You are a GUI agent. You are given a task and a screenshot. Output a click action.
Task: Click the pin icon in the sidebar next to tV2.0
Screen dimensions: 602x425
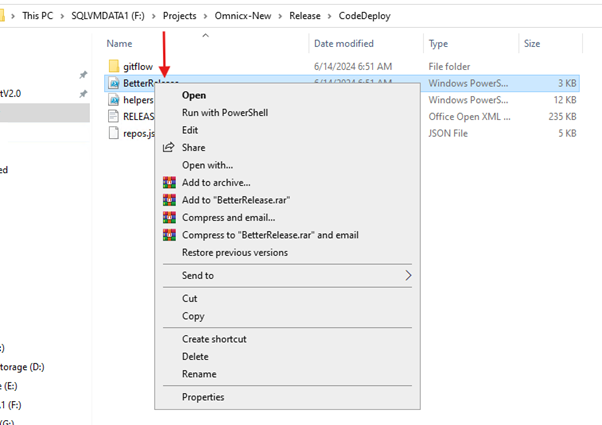(83, 94)
